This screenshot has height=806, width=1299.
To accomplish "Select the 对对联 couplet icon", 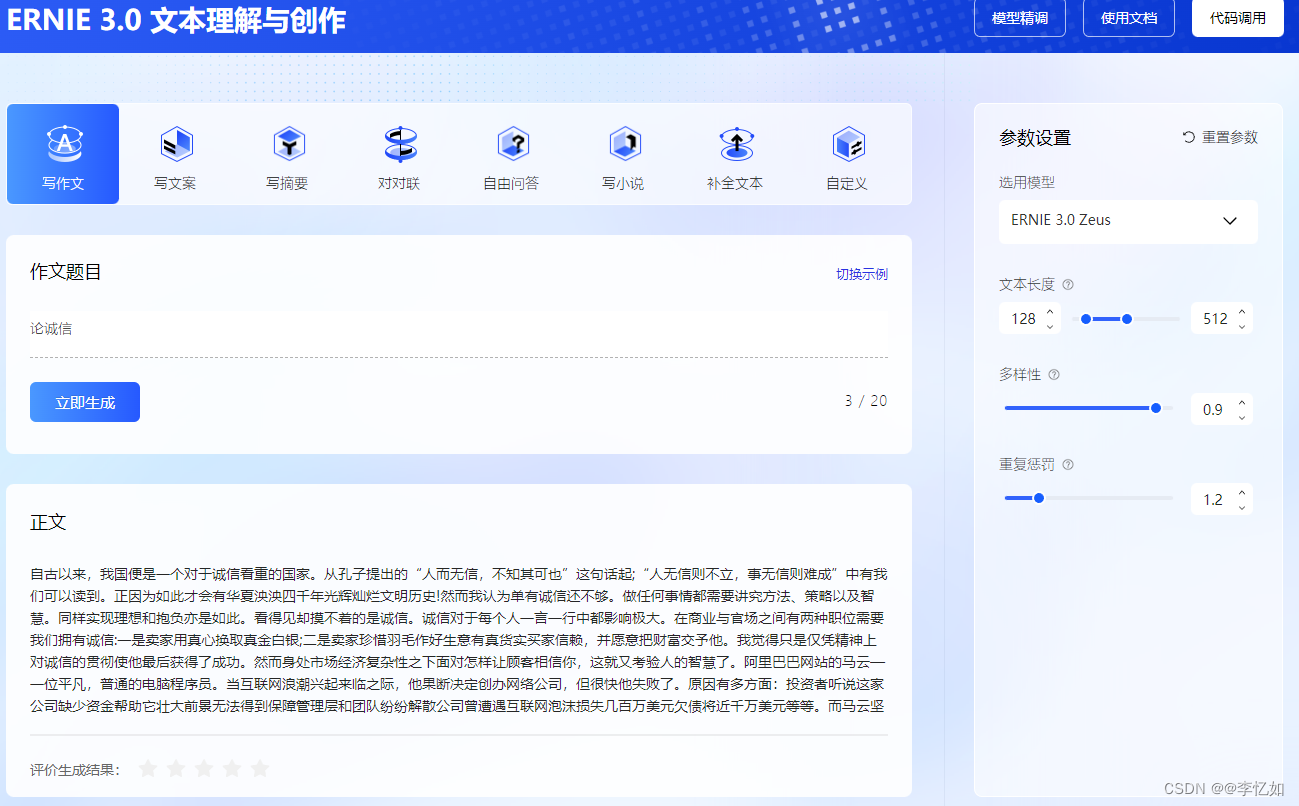I will click(x=400, y=144).
